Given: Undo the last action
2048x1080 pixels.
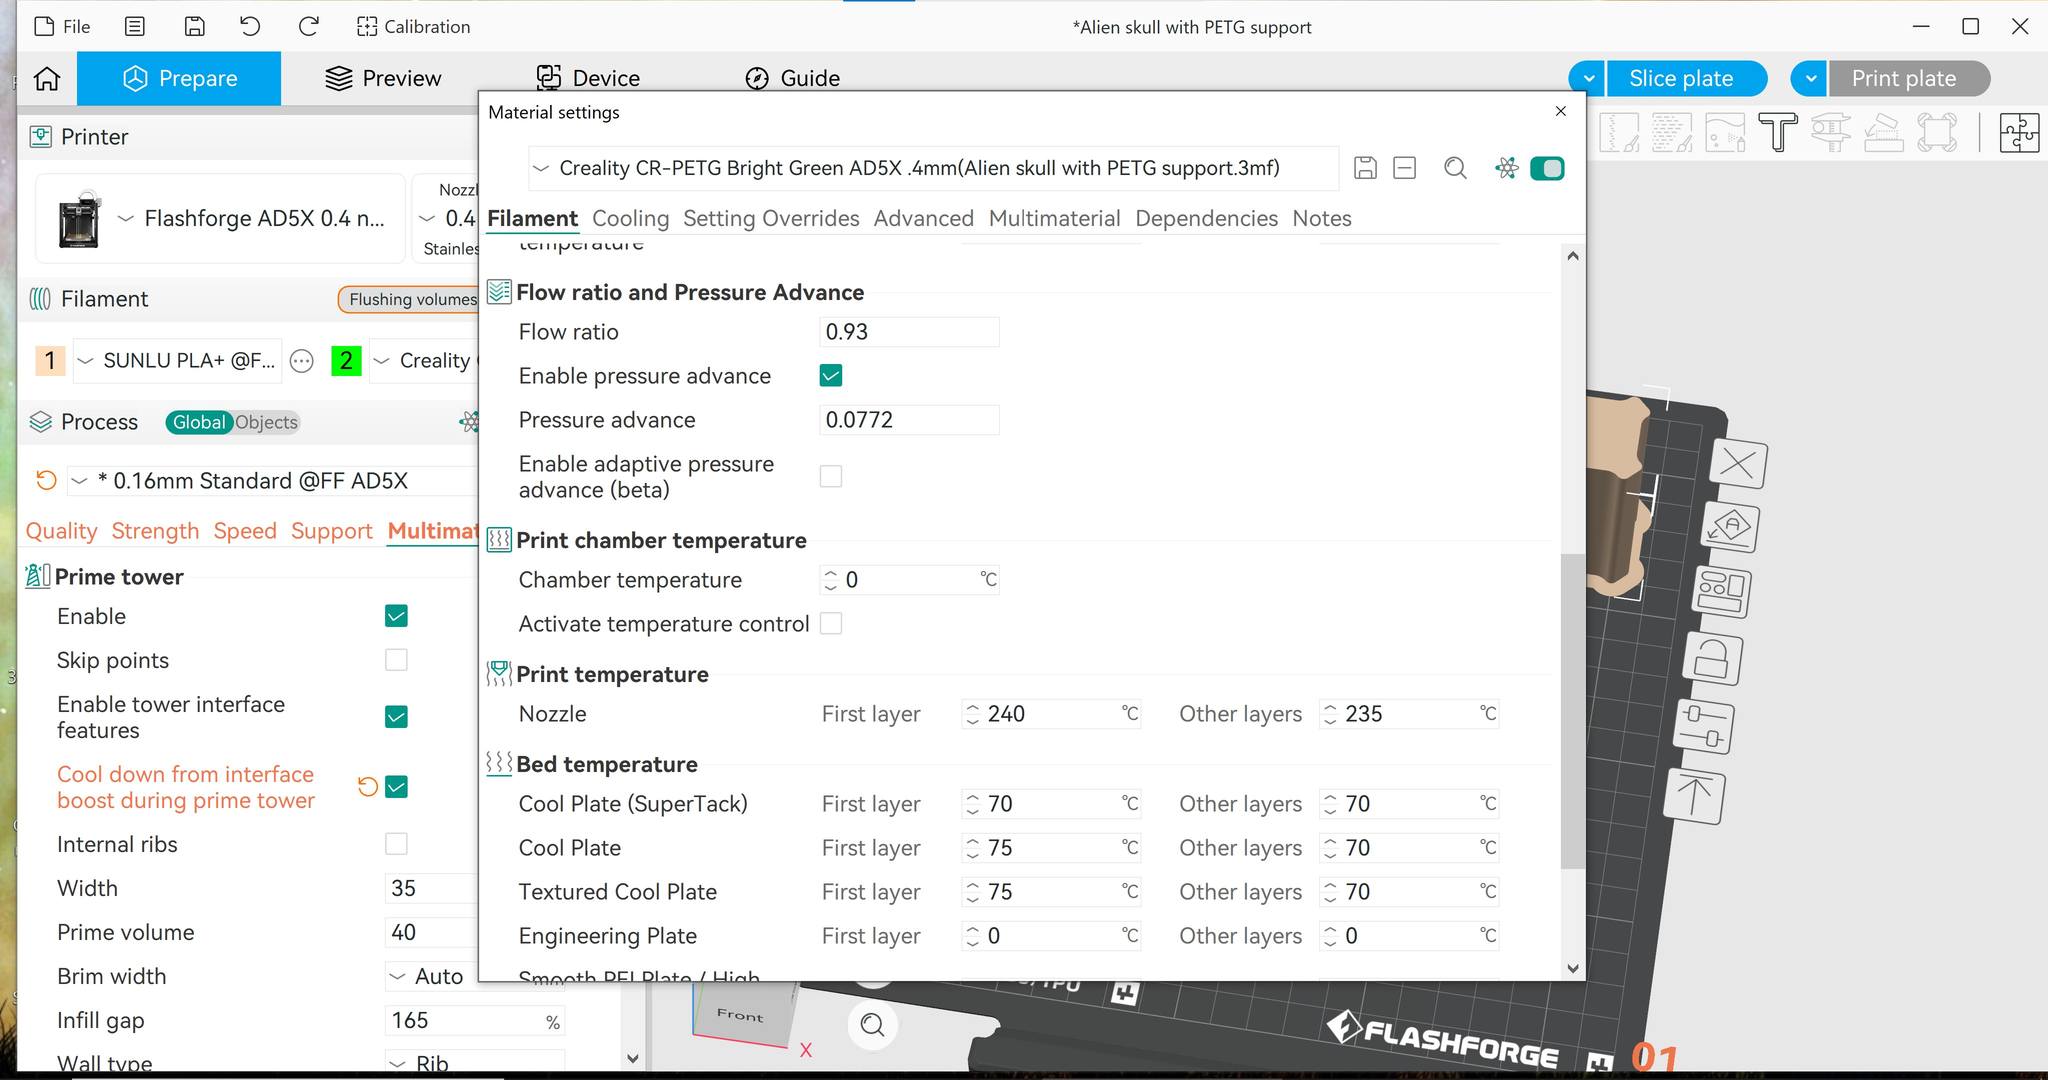Looking at the screenshot, I should [250, 27].
